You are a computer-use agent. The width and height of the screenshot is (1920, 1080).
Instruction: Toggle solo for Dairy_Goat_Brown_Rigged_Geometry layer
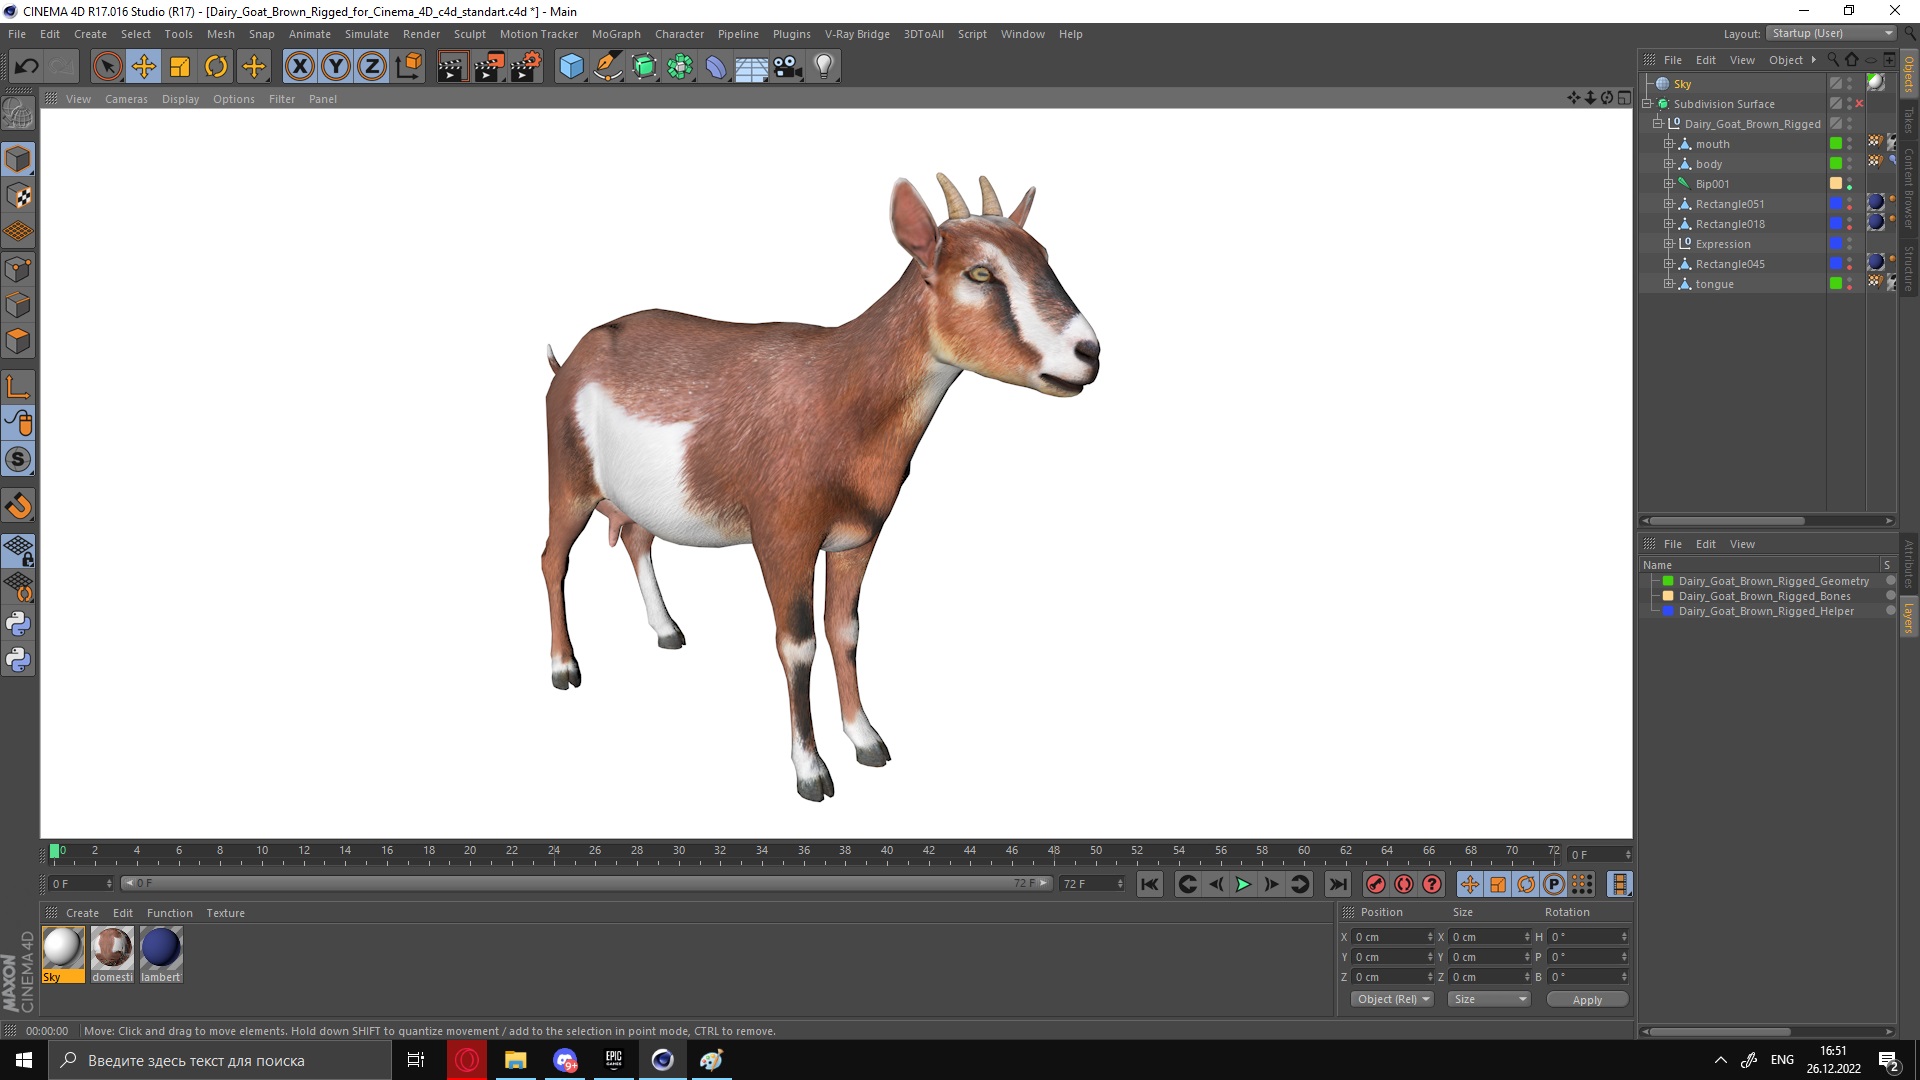1890,581
